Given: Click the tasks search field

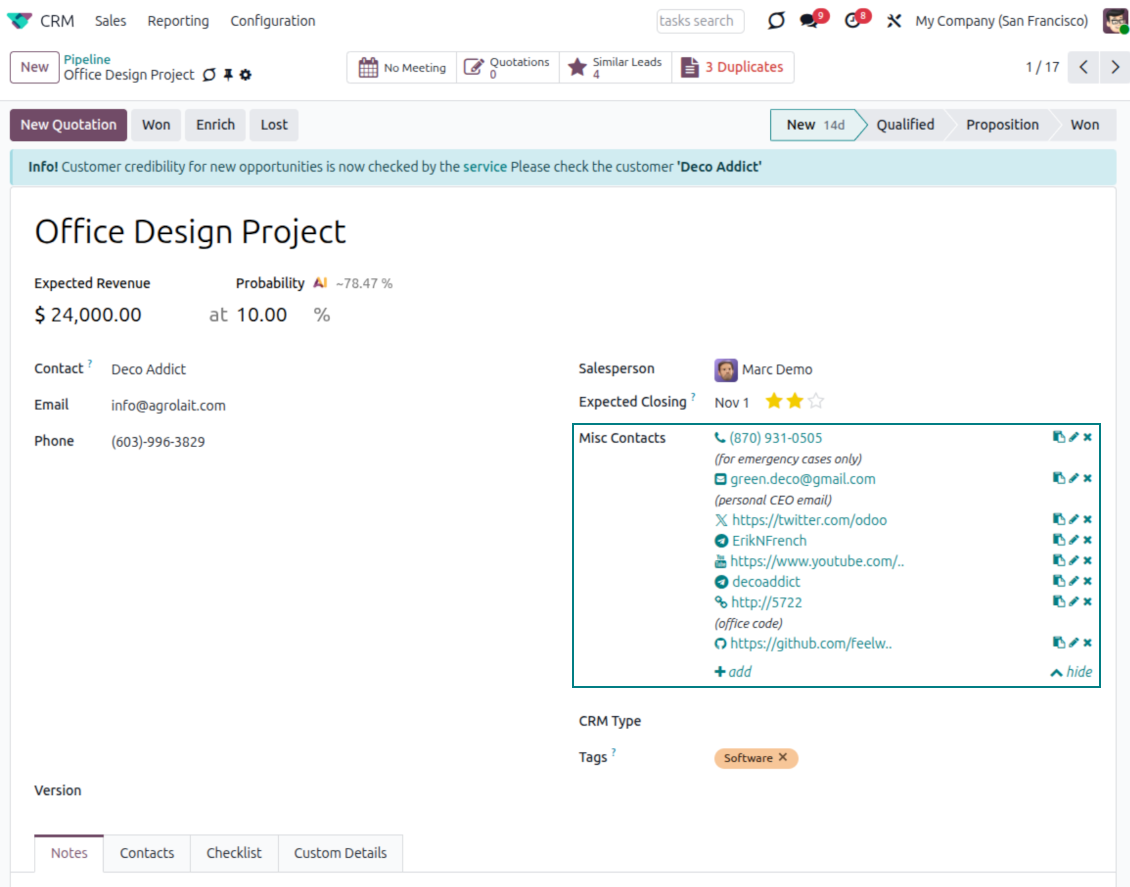Looking at the screenshot, I should coord(700,21).
